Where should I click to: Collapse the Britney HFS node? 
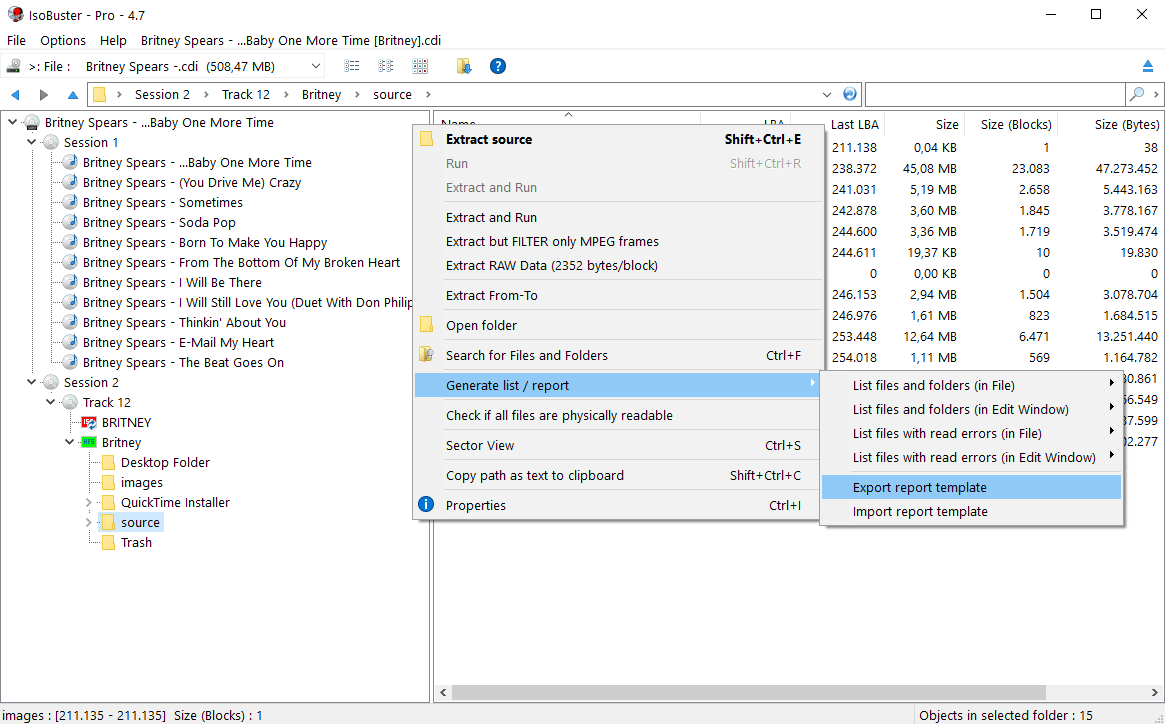click(x=70, y=442)
